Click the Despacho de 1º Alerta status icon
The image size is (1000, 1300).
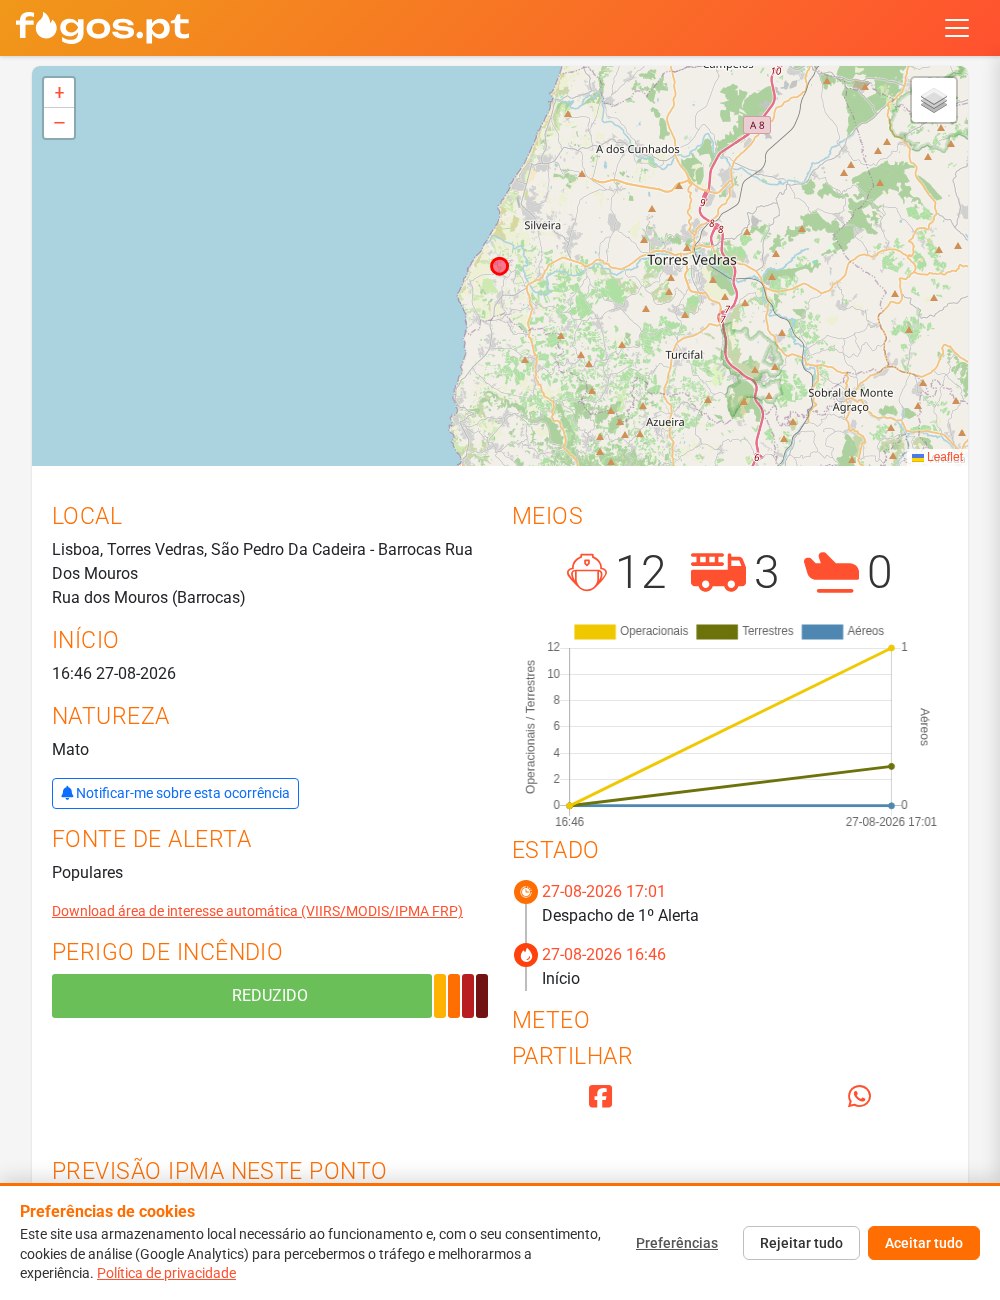click(526, 891)
